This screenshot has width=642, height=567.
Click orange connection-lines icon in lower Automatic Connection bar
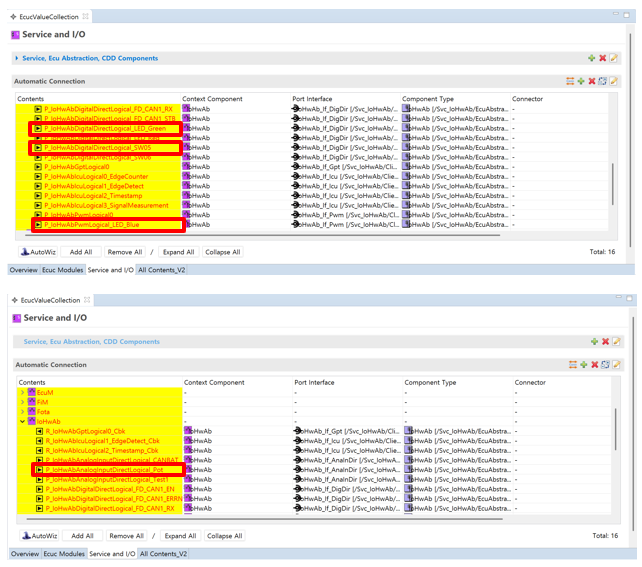[573, 364]
